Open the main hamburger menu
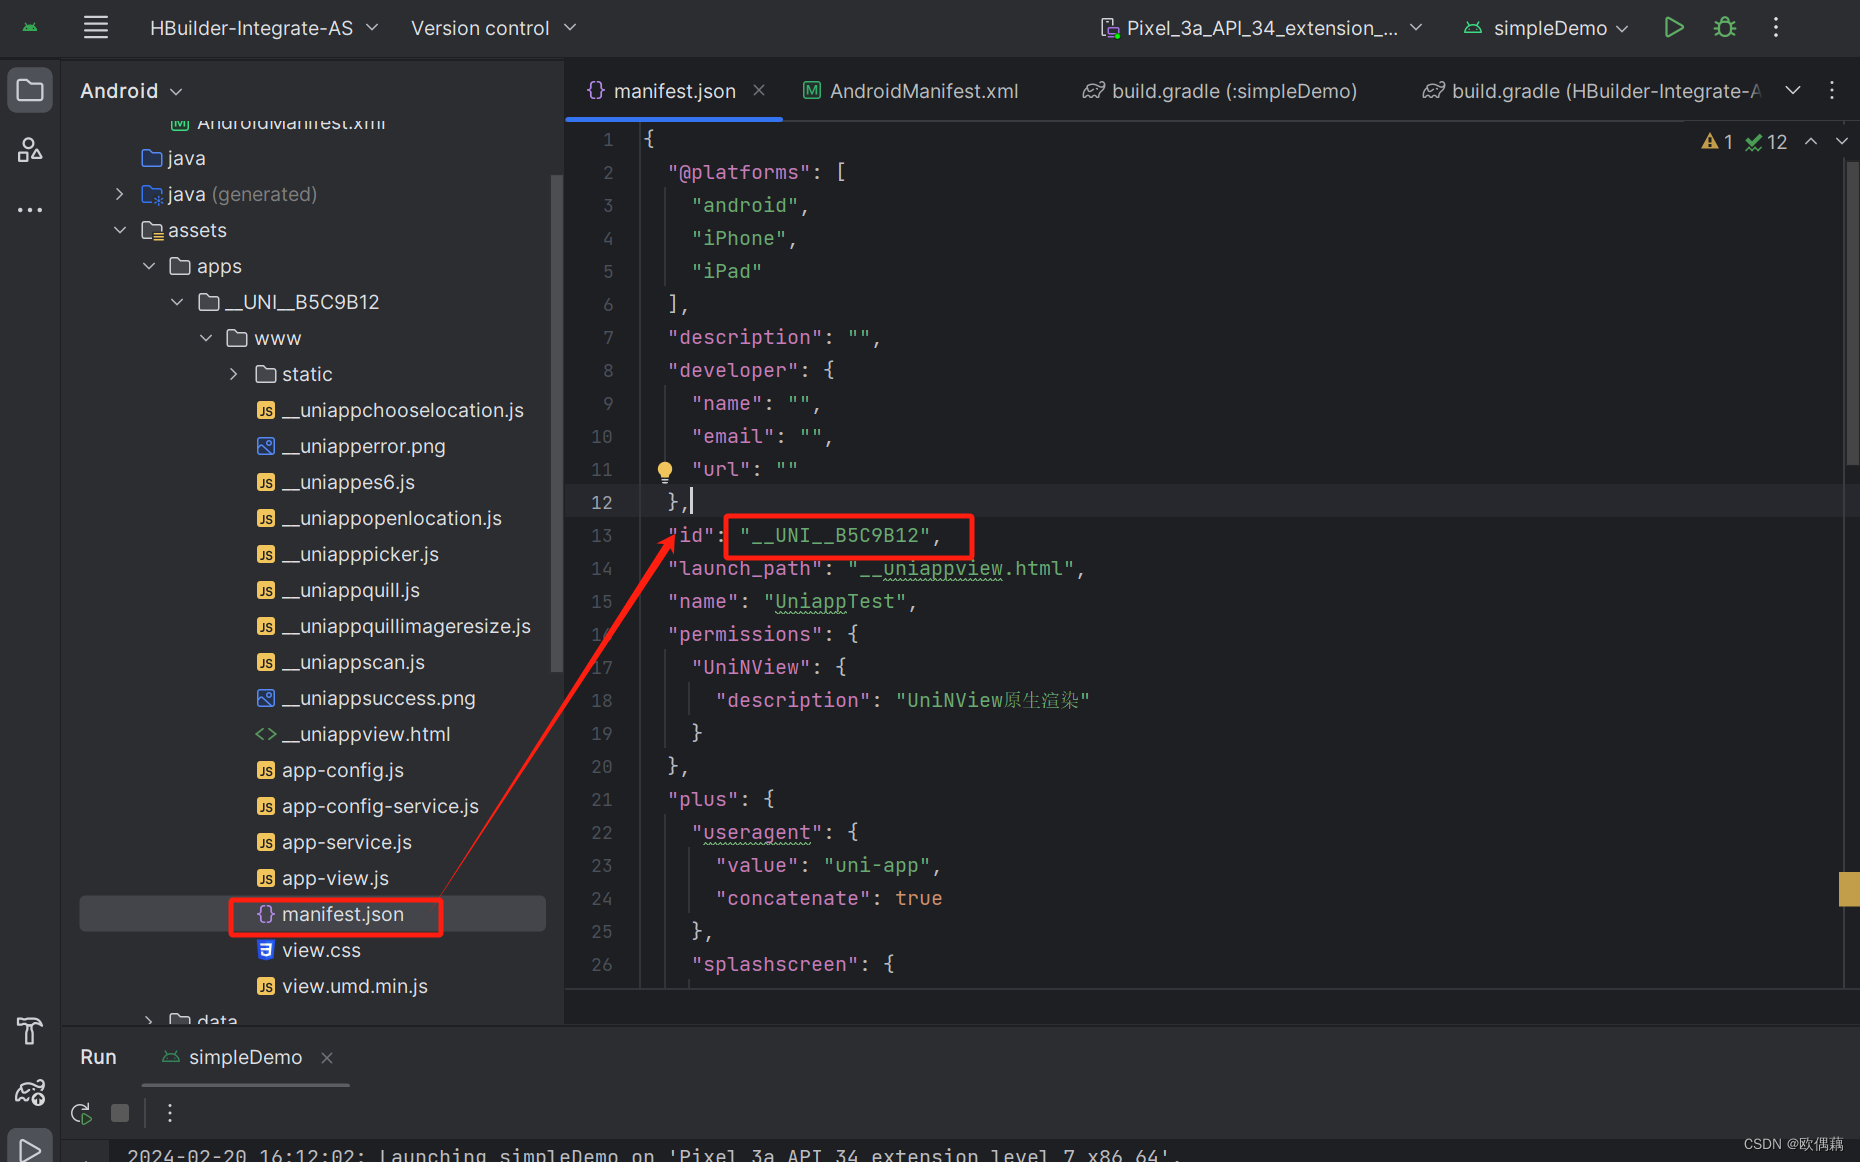The image size is (1860, 1162). tap(96, 28)
